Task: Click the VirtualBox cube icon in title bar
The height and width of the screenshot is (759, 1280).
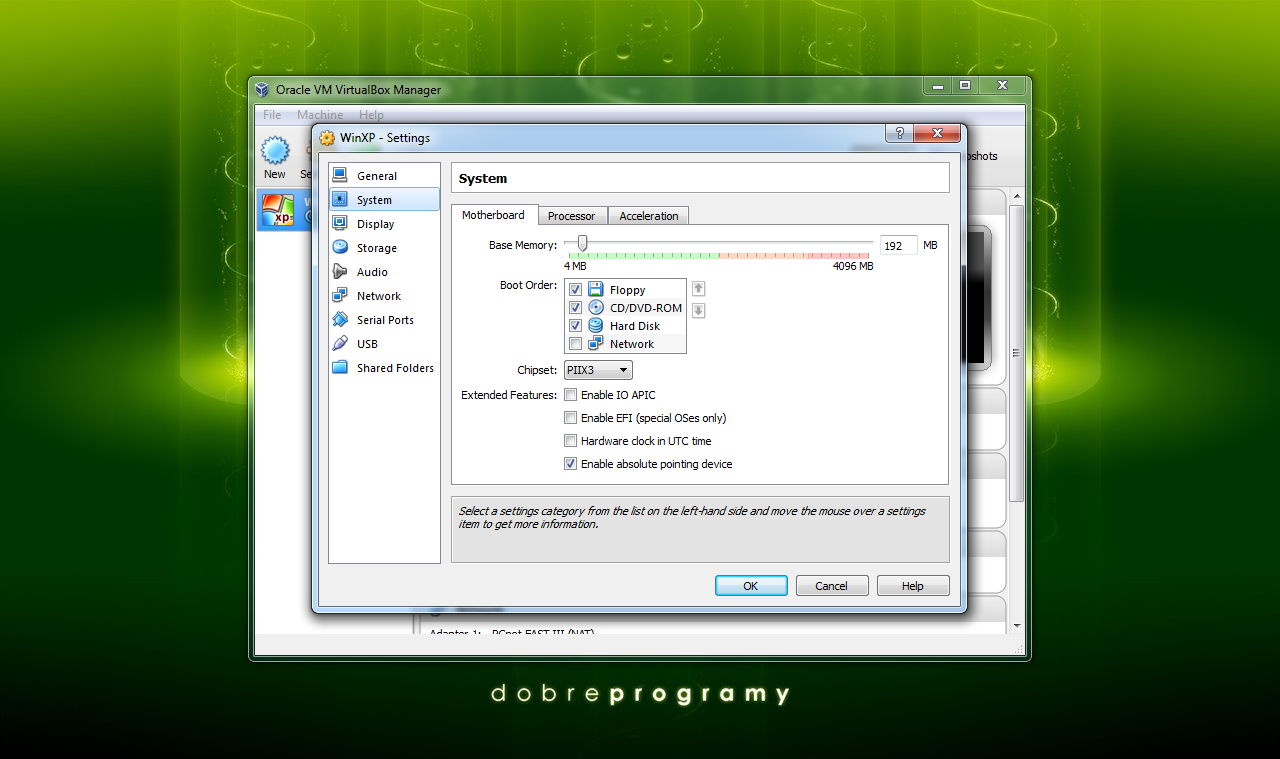Action: (262, 89)
